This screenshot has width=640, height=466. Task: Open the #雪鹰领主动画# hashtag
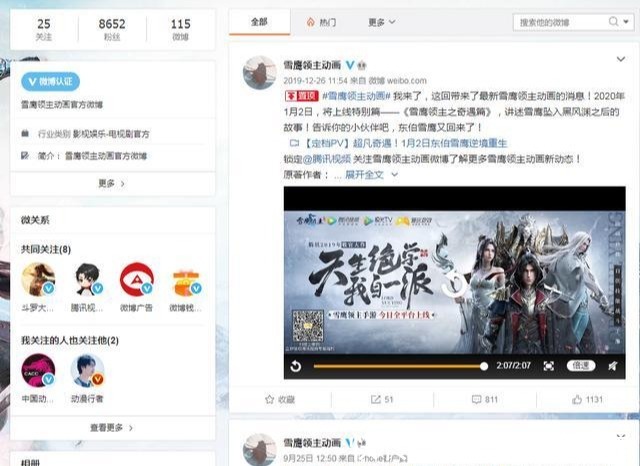(356, 96)
